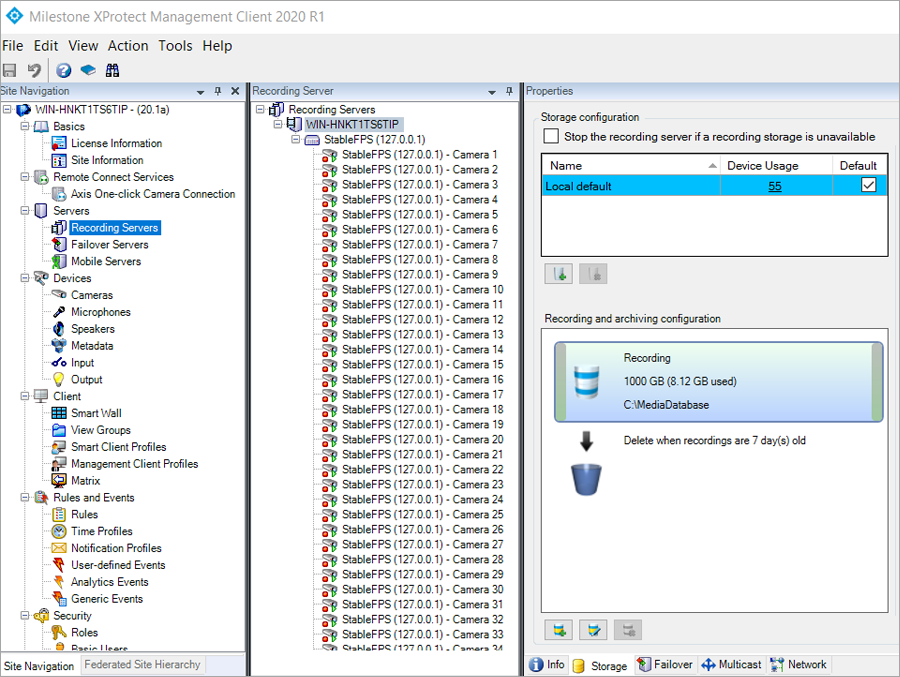Switch to the Failover tab
This screenshot has width=900, height=677.
[x=666, y=665]
